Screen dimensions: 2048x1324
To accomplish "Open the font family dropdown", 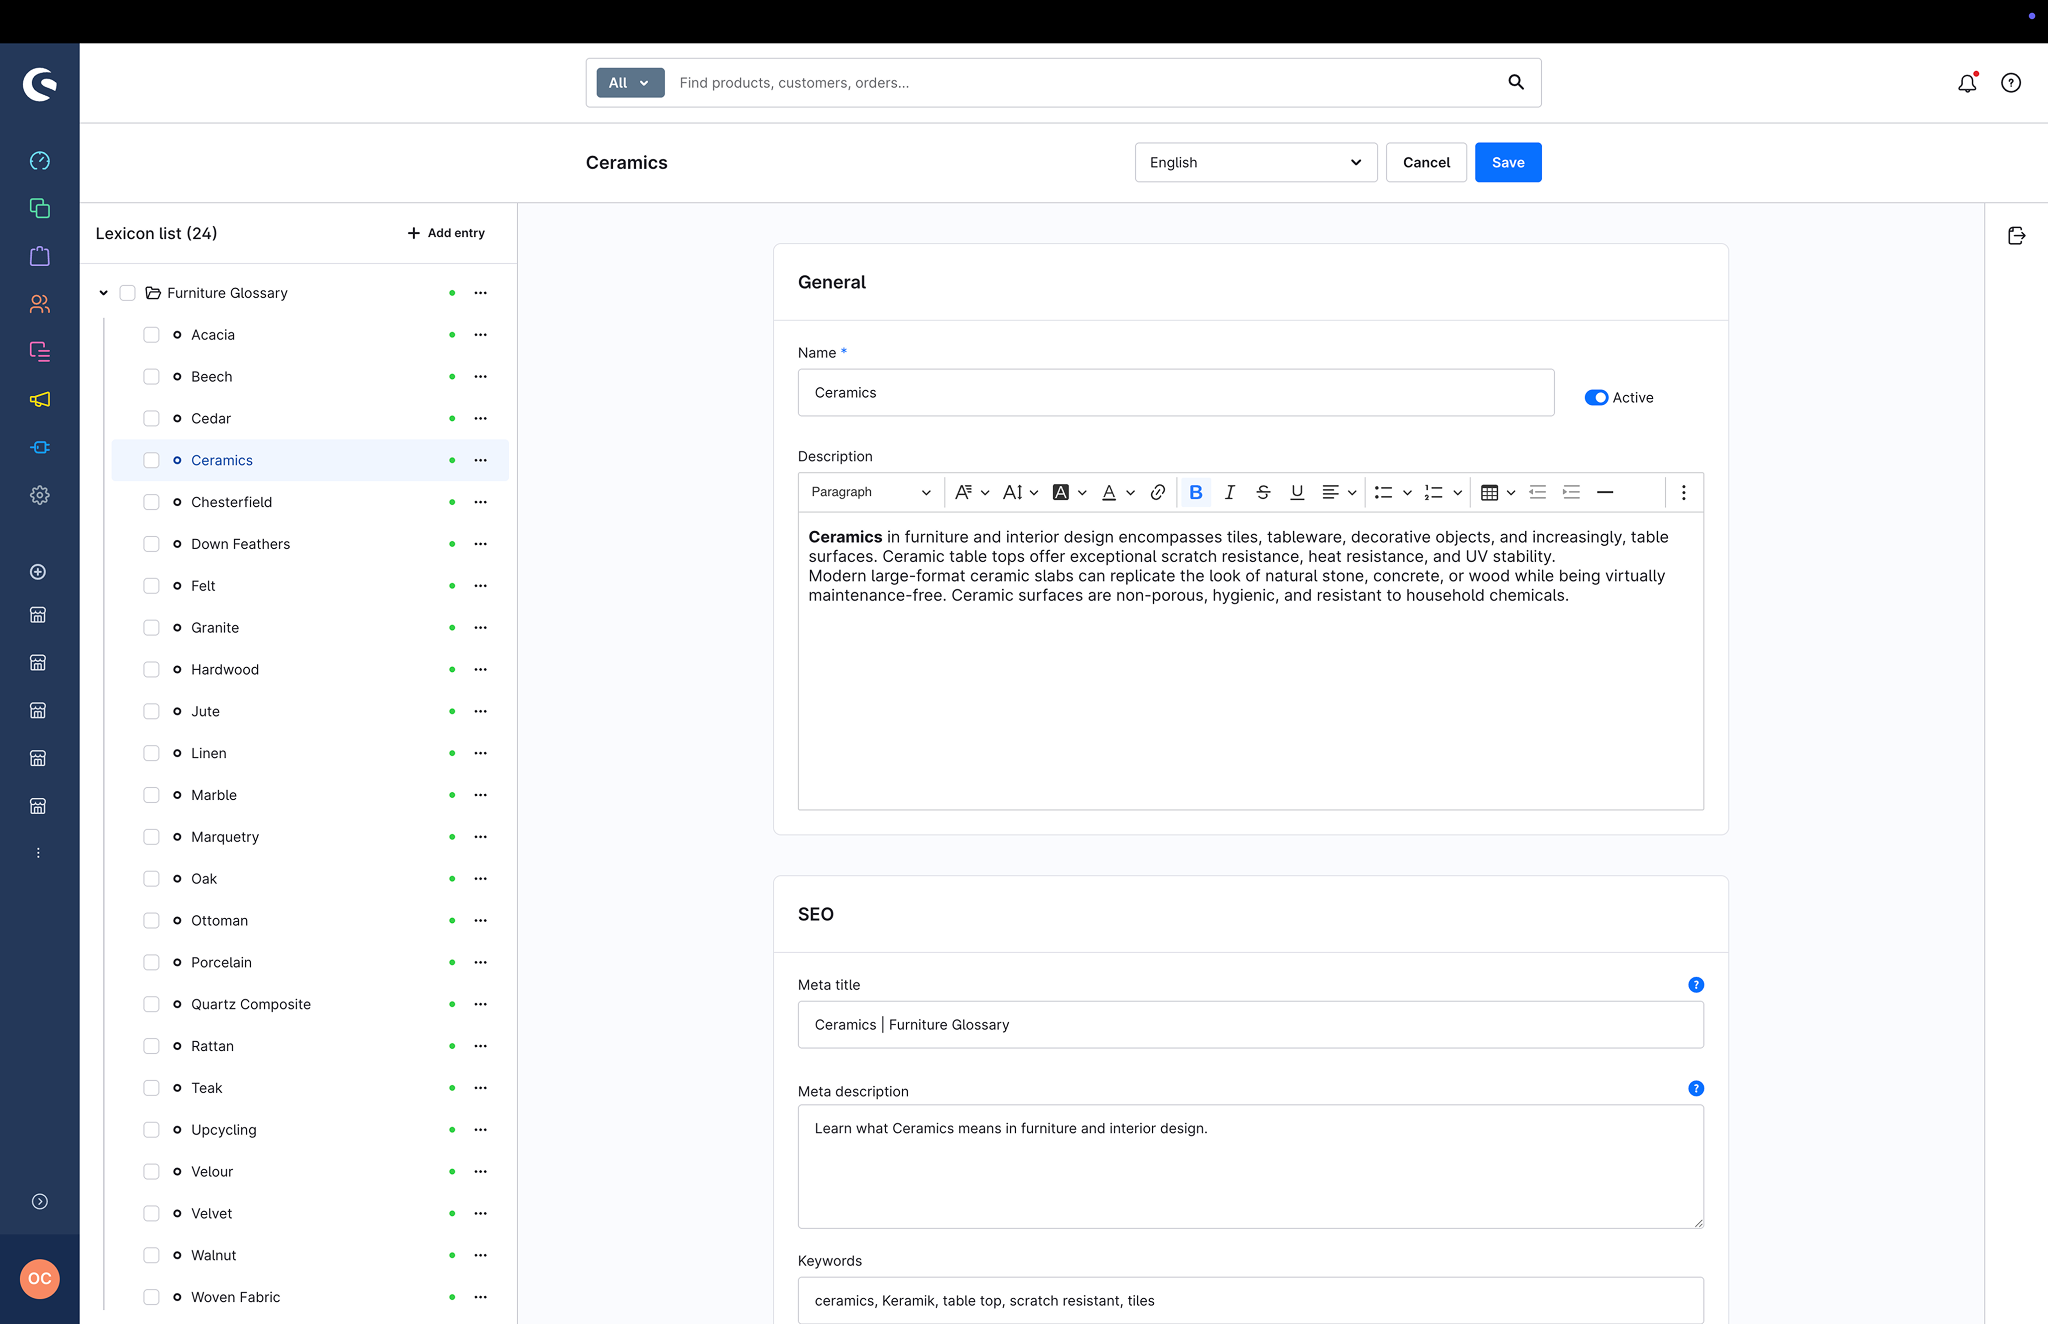I will tap(971, 492).
